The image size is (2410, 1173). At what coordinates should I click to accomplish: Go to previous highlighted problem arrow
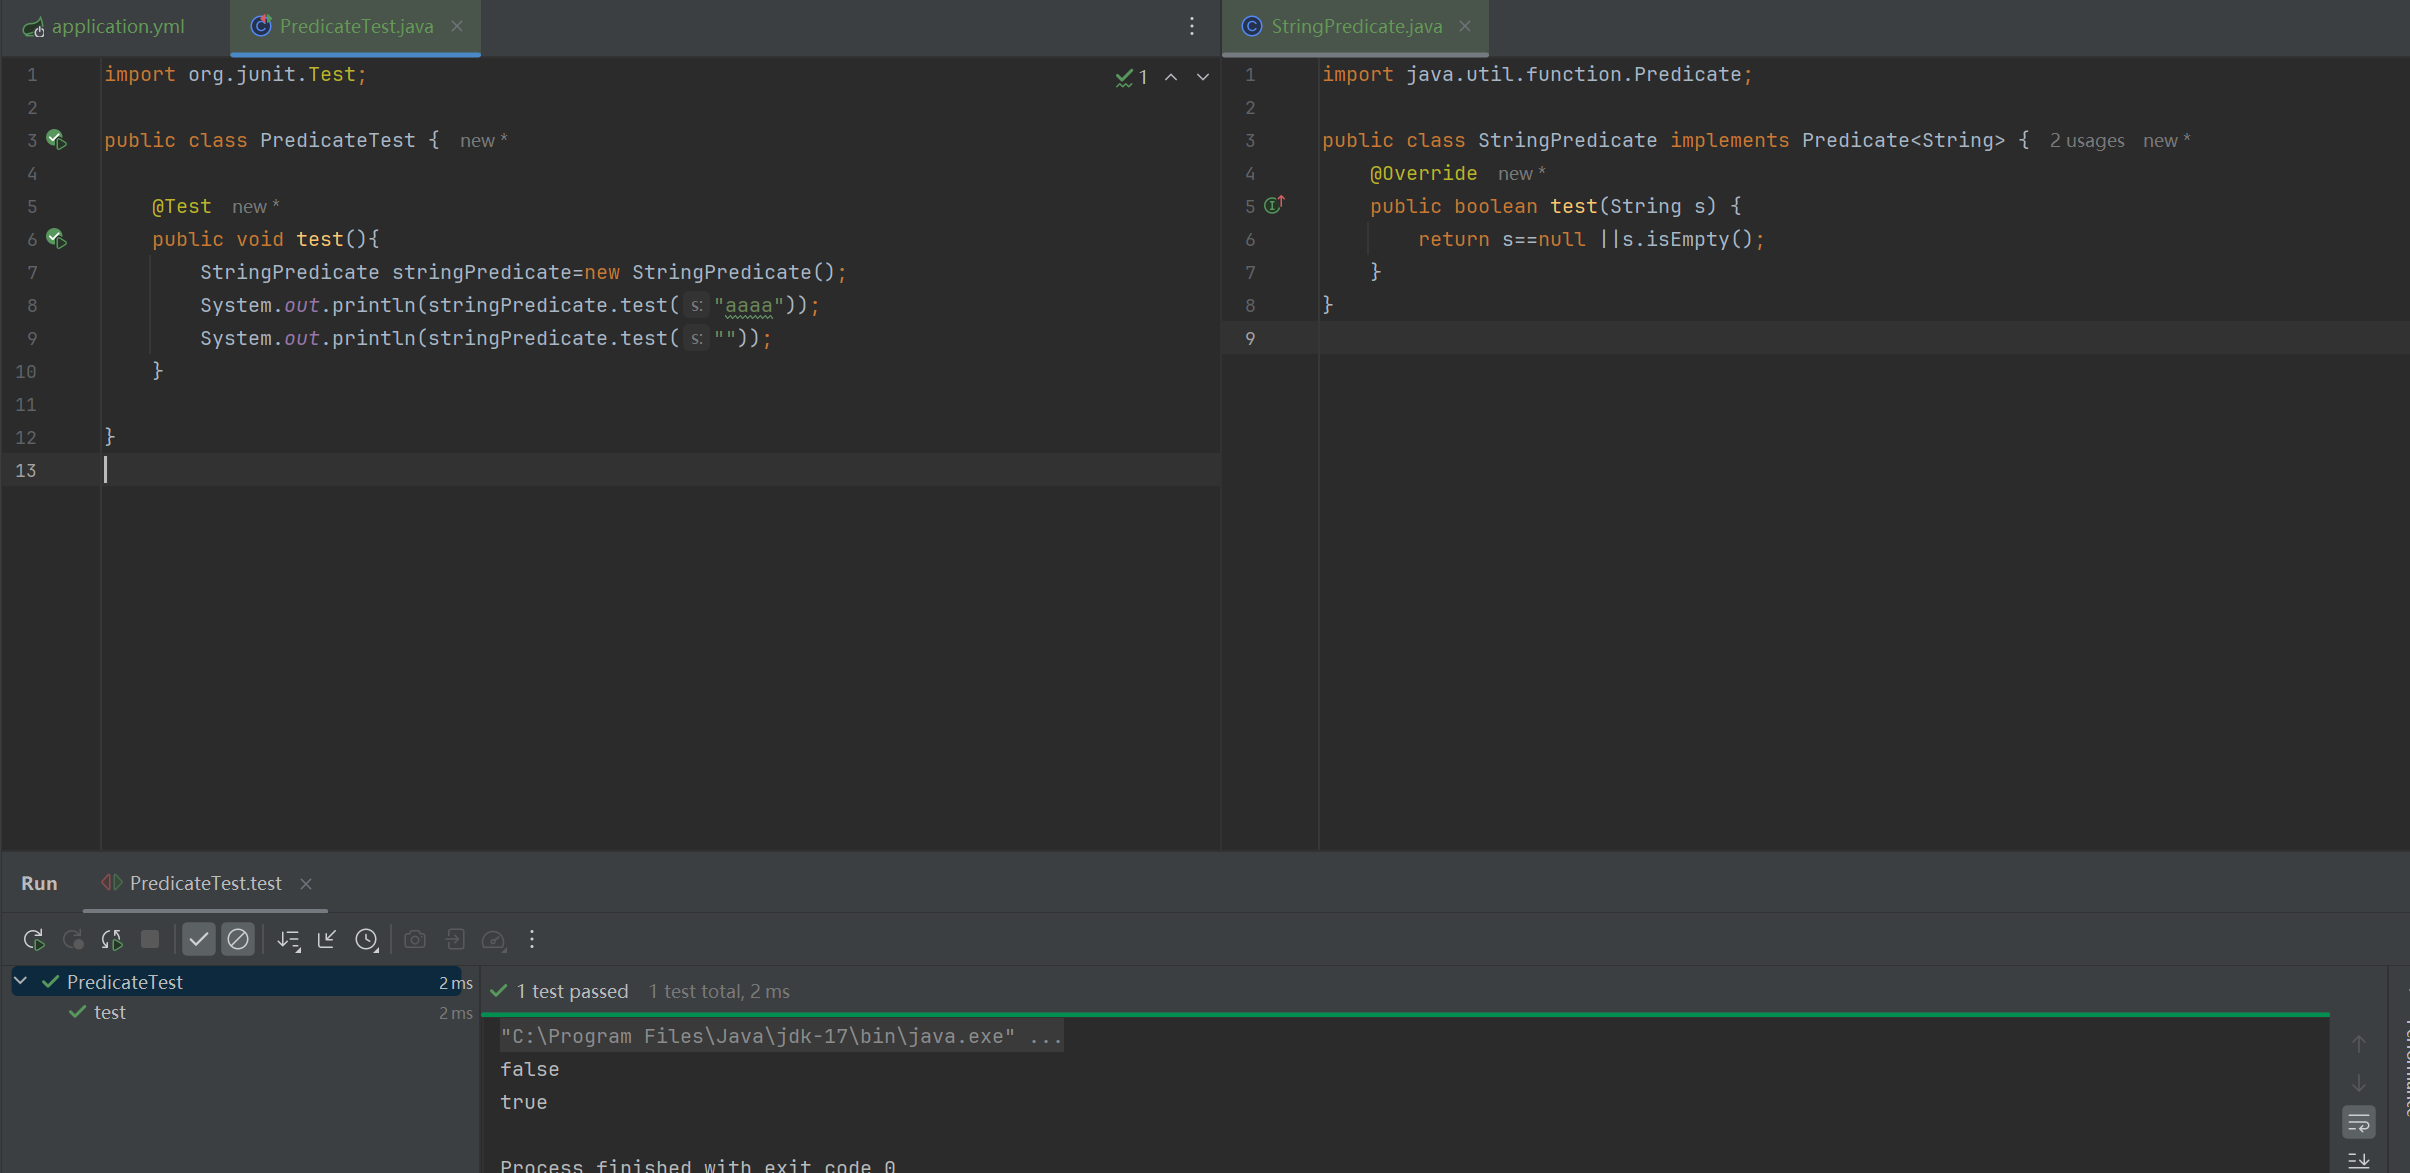(1171, 77)
